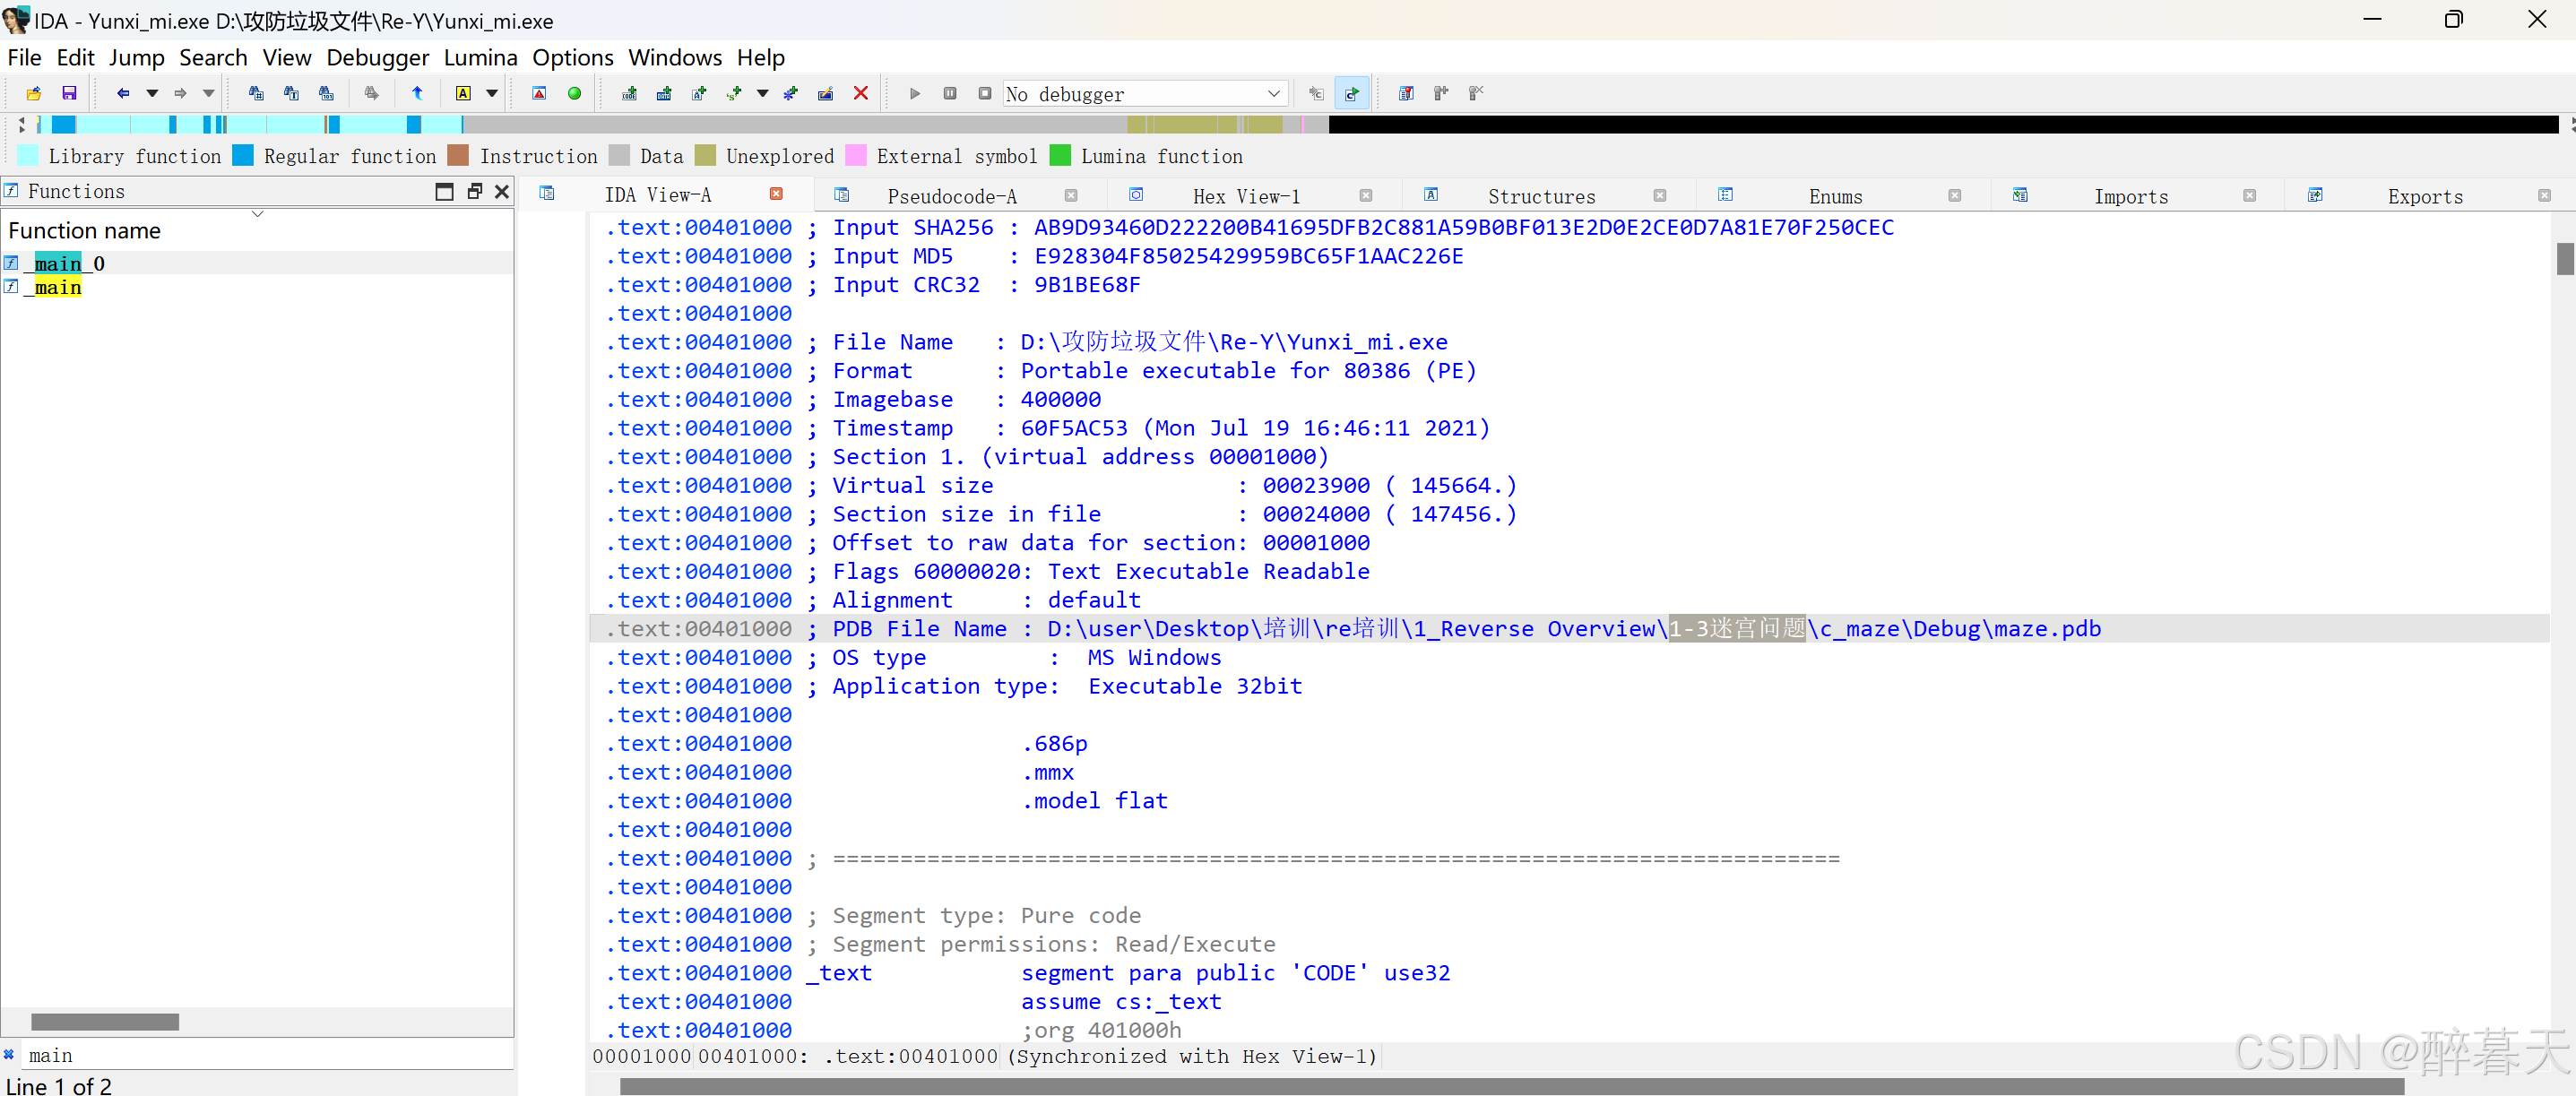Close the Hex View-1 tab
Viewport: 2576px width, 1096px height.
click(x=1365, y=196)
